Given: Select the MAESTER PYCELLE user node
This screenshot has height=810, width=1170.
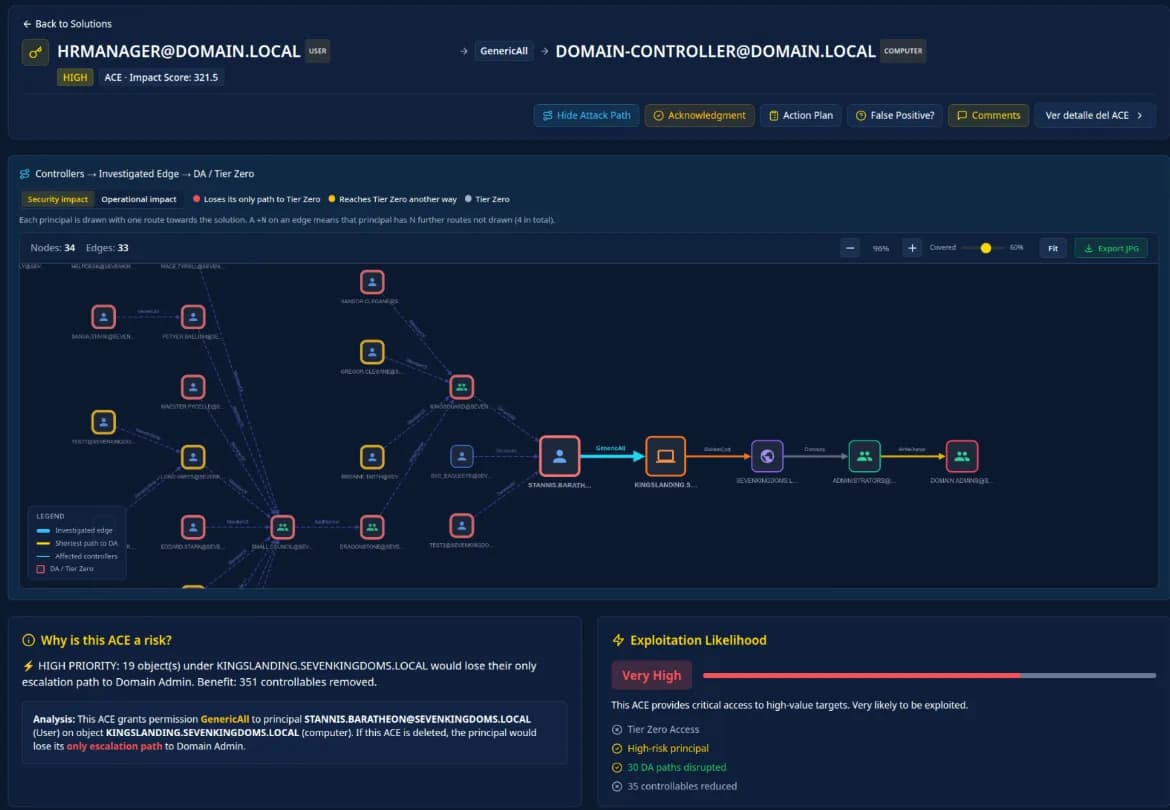Looking at the screenshot, I should (193, 387).
